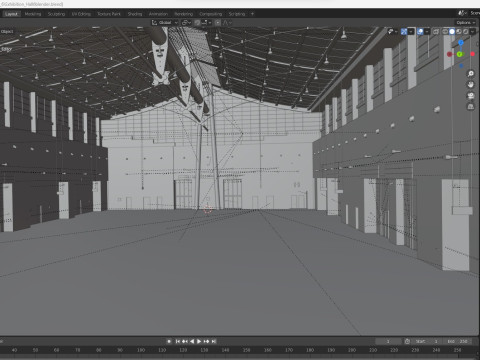The image size is (480, 360).
Task: Switch perspective/orthographic grid icon
Action: pyautogui.click(x=470, y=107)
